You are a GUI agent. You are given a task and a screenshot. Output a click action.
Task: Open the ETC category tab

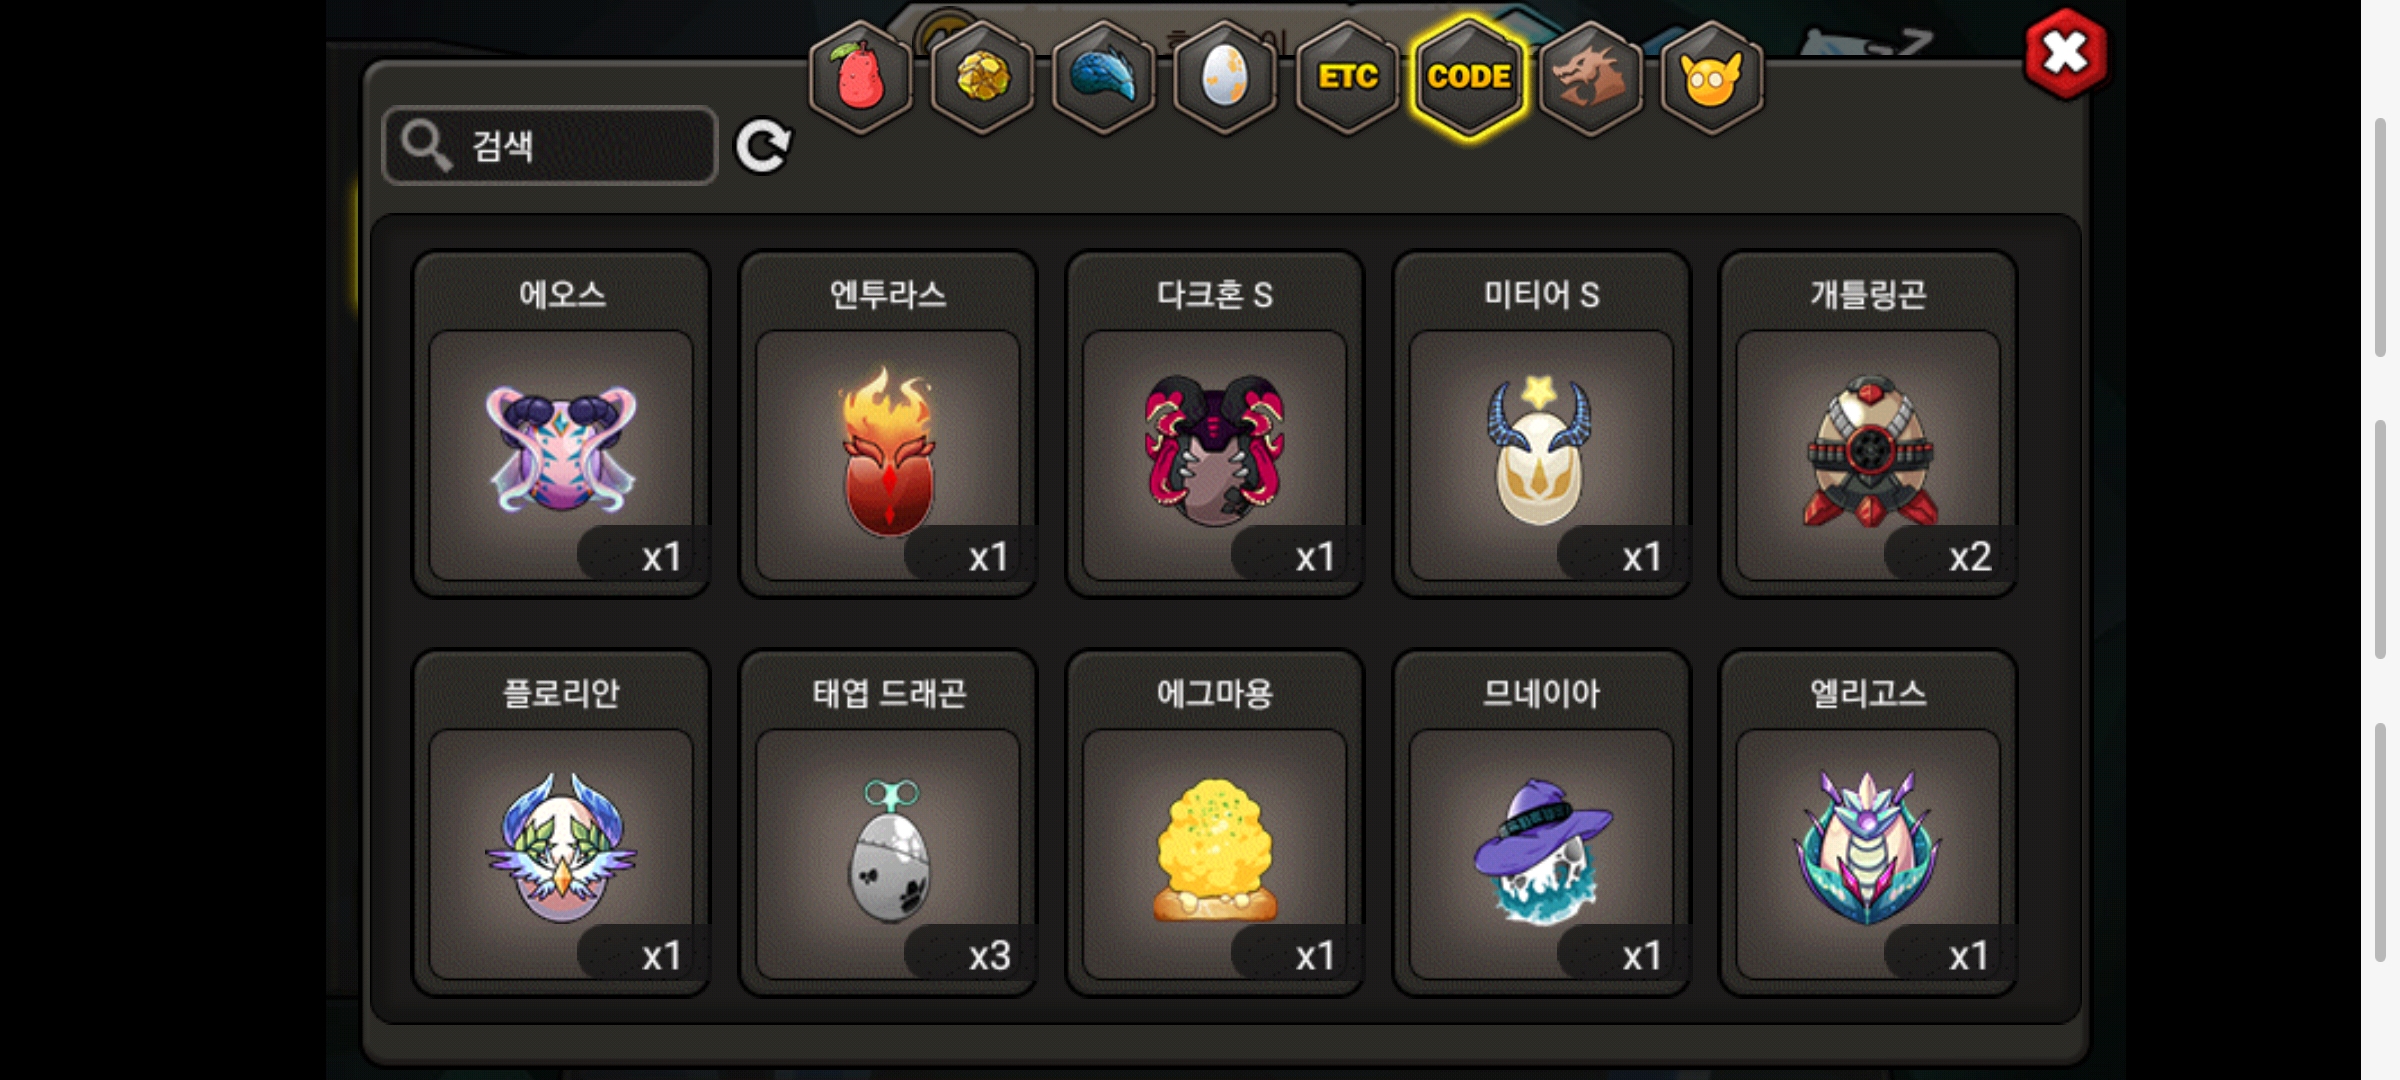coord(1348,77)
